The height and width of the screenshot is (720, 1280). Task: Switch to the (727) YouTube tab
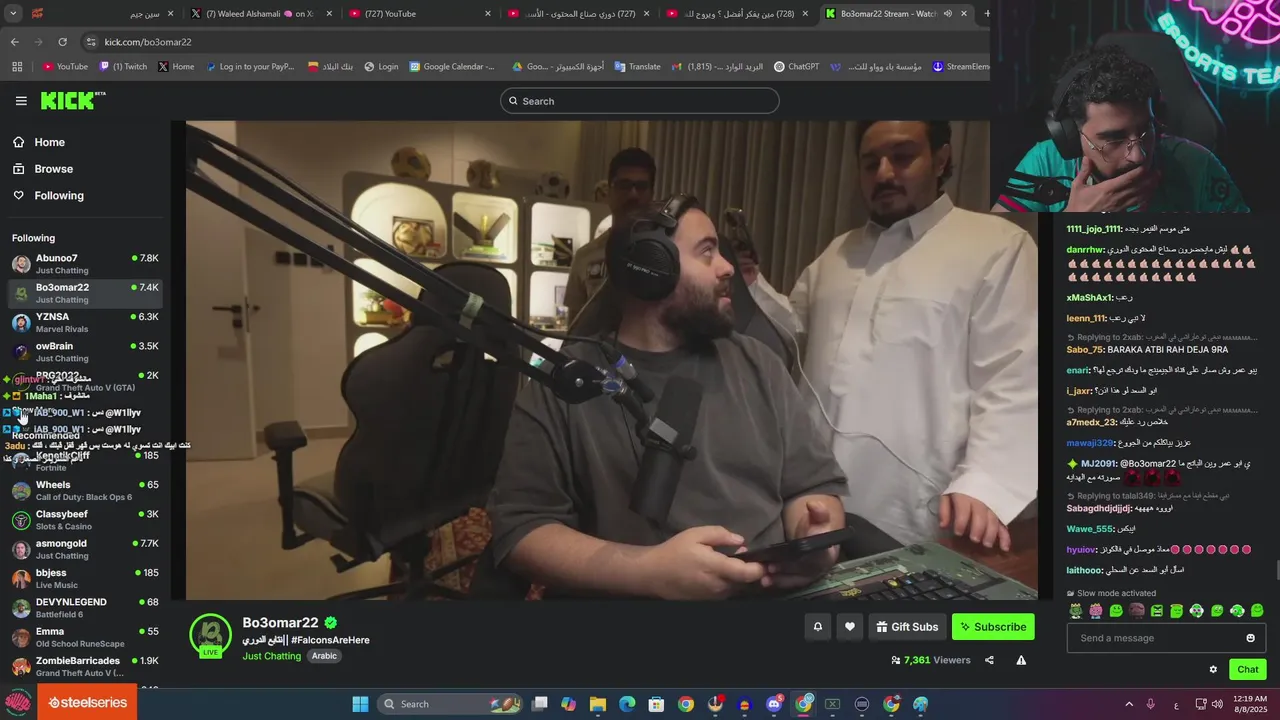(420, 14)
